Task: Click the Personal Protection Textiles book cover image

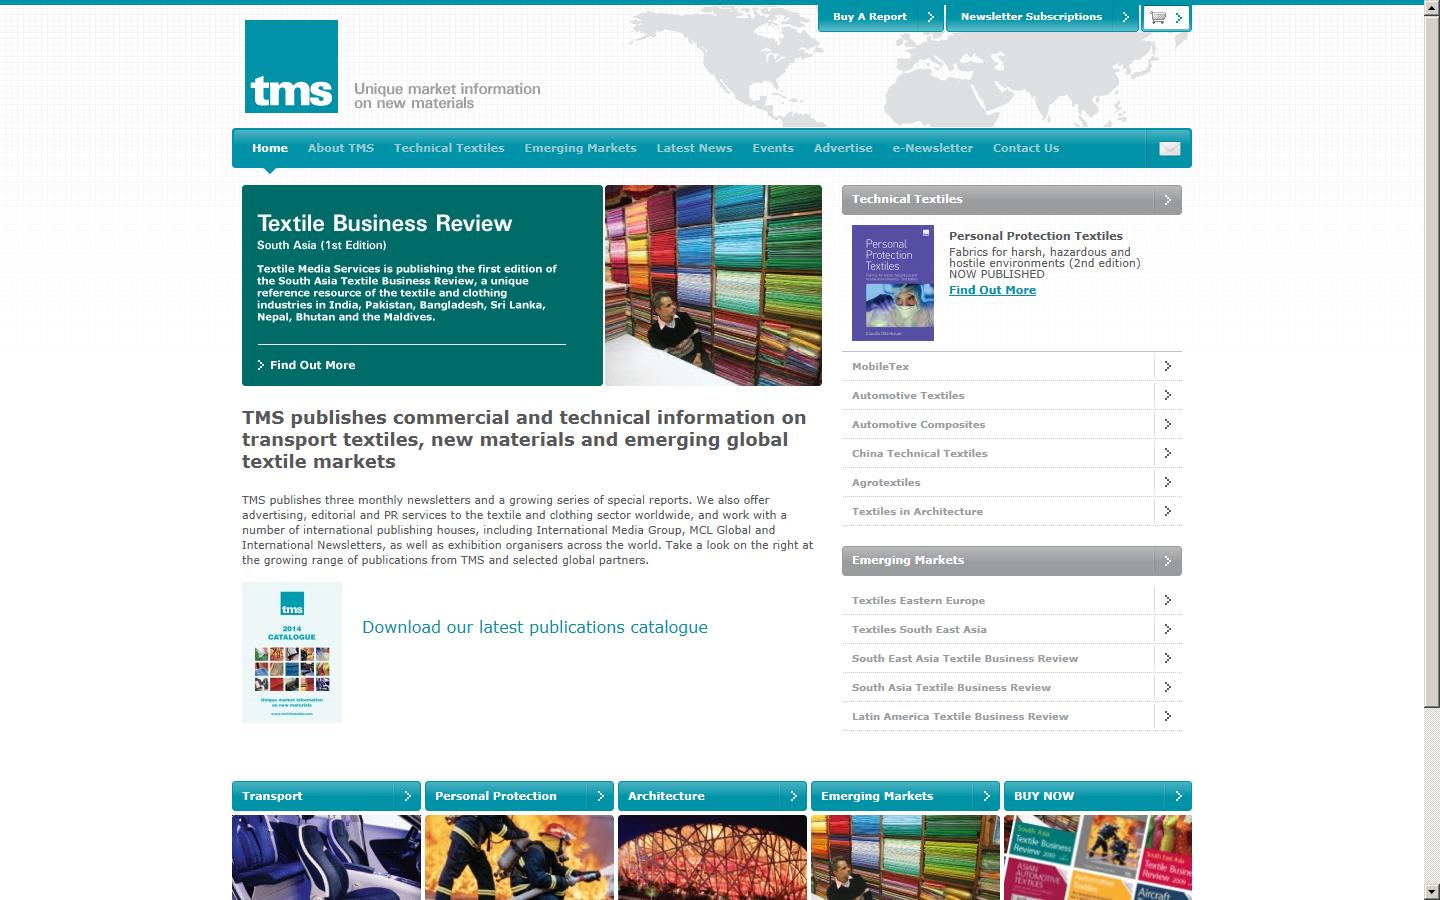Action: coord(892,283)
